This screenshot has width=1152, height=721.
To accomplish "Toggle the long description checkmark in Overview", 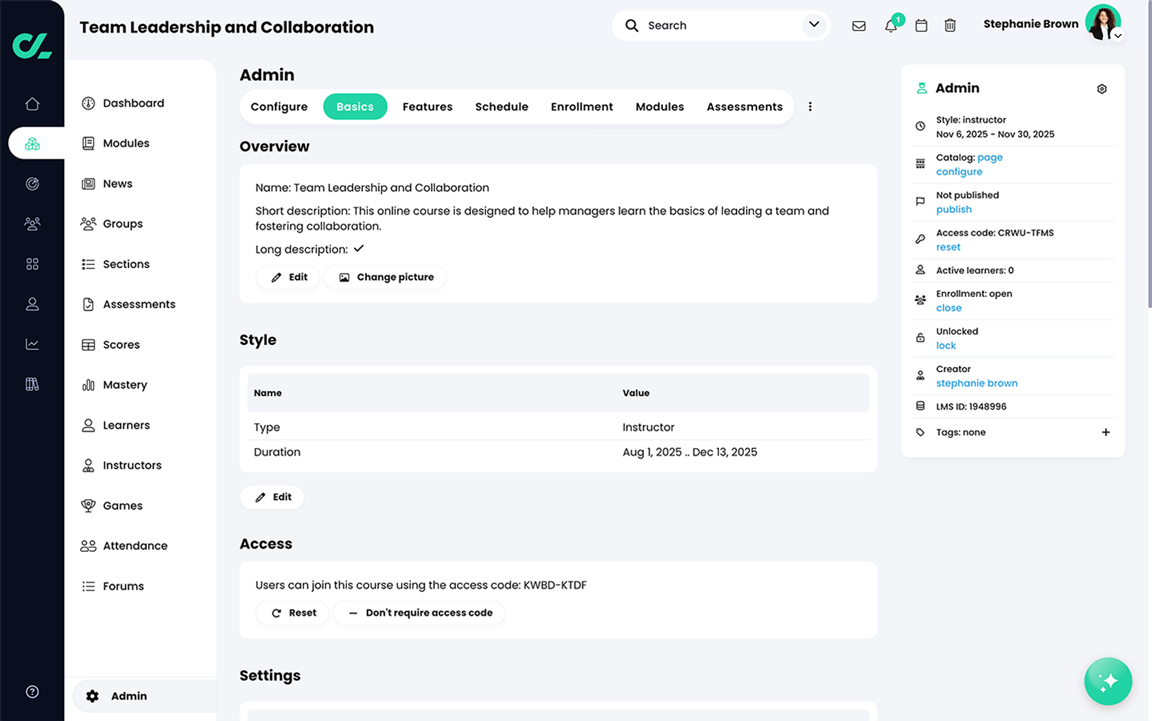I will pyautogui.click(x=358, y=248).
